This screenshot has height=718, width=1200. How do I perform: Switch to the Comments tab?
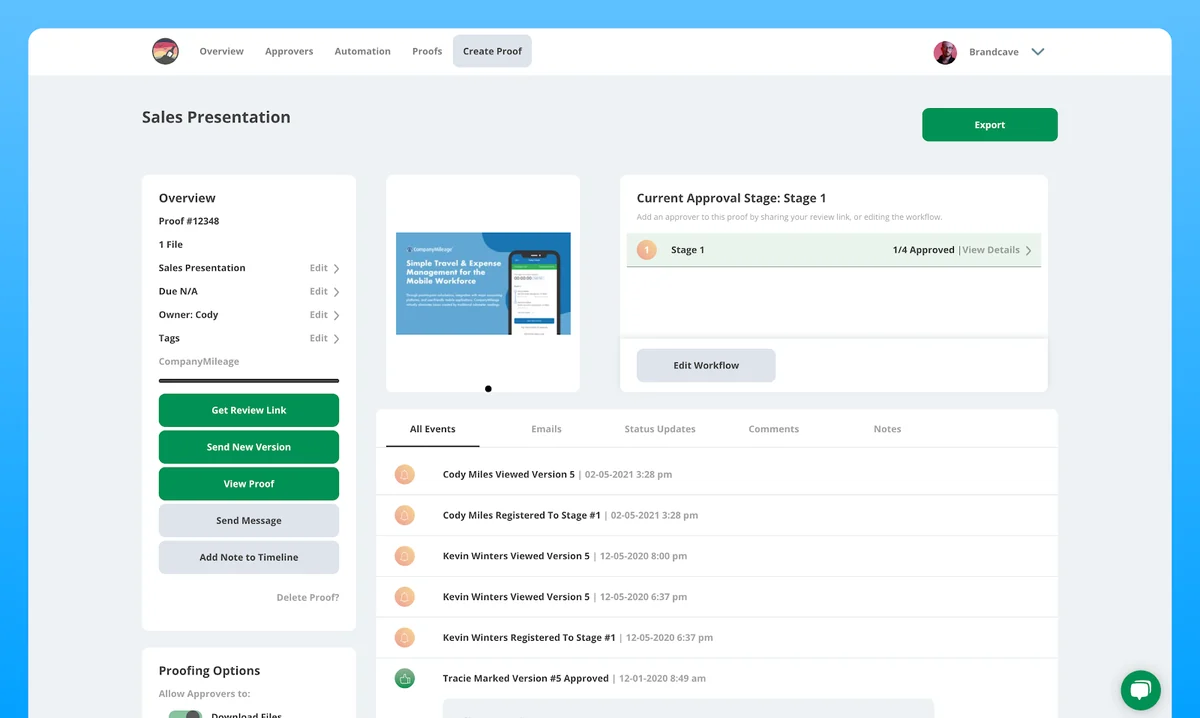coord(773,429)
